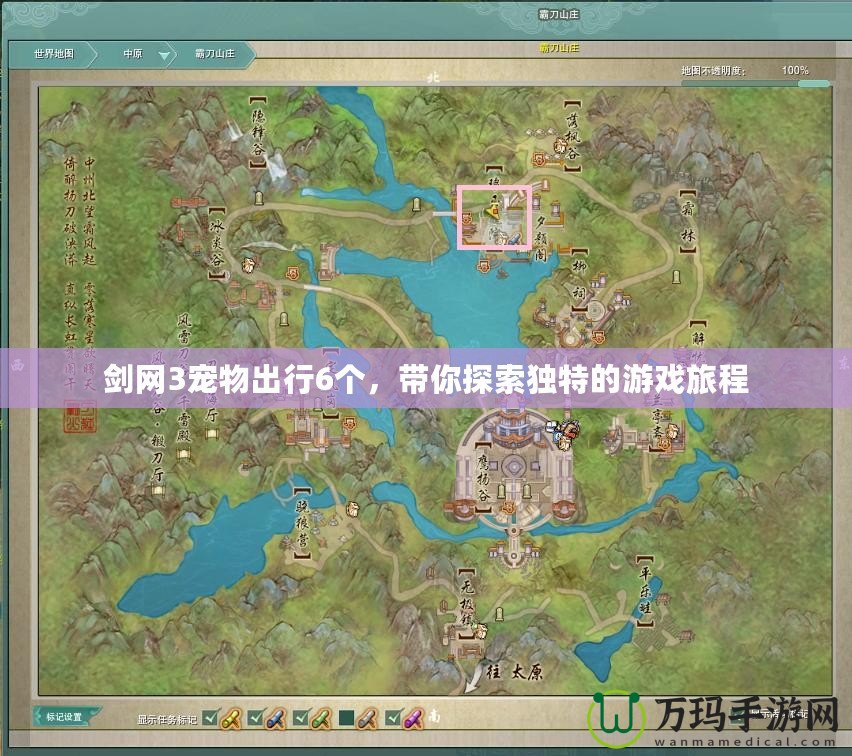Click the yellow player position arrow on map

click(493, 210)
